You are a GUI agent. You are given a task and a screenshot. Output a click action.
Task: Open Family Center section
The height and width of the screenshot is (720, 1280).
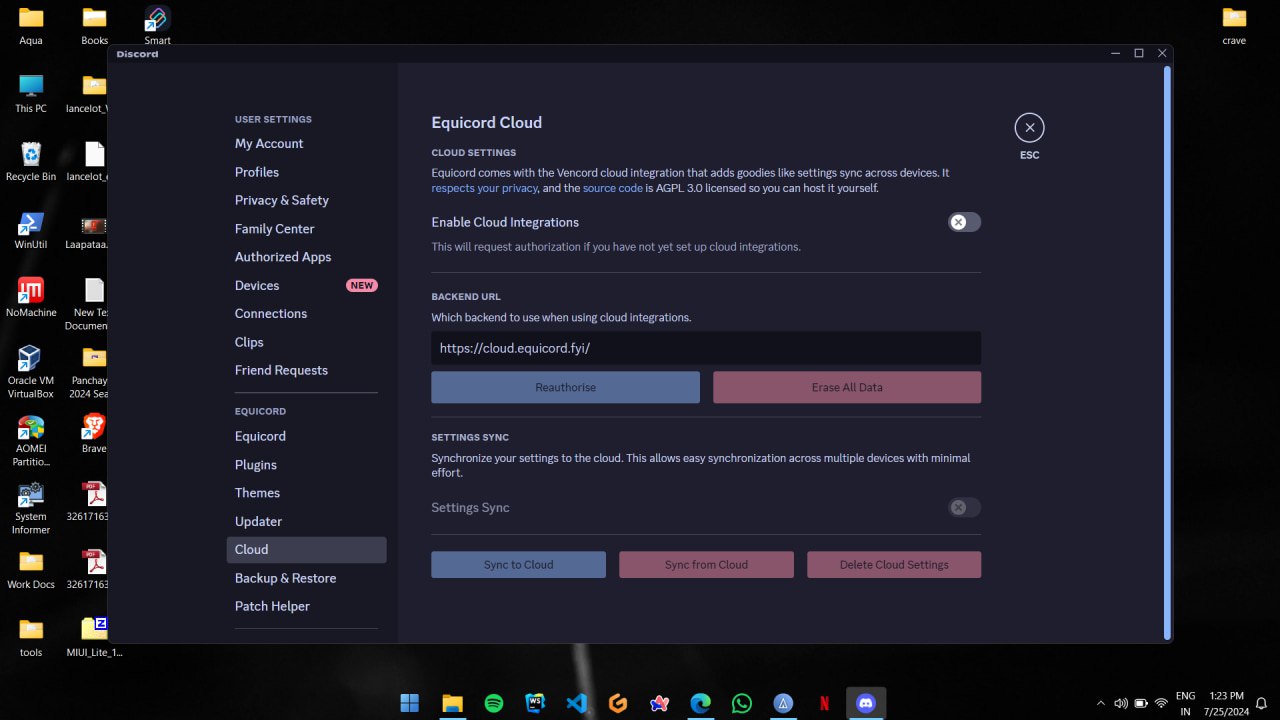[306, 229]
